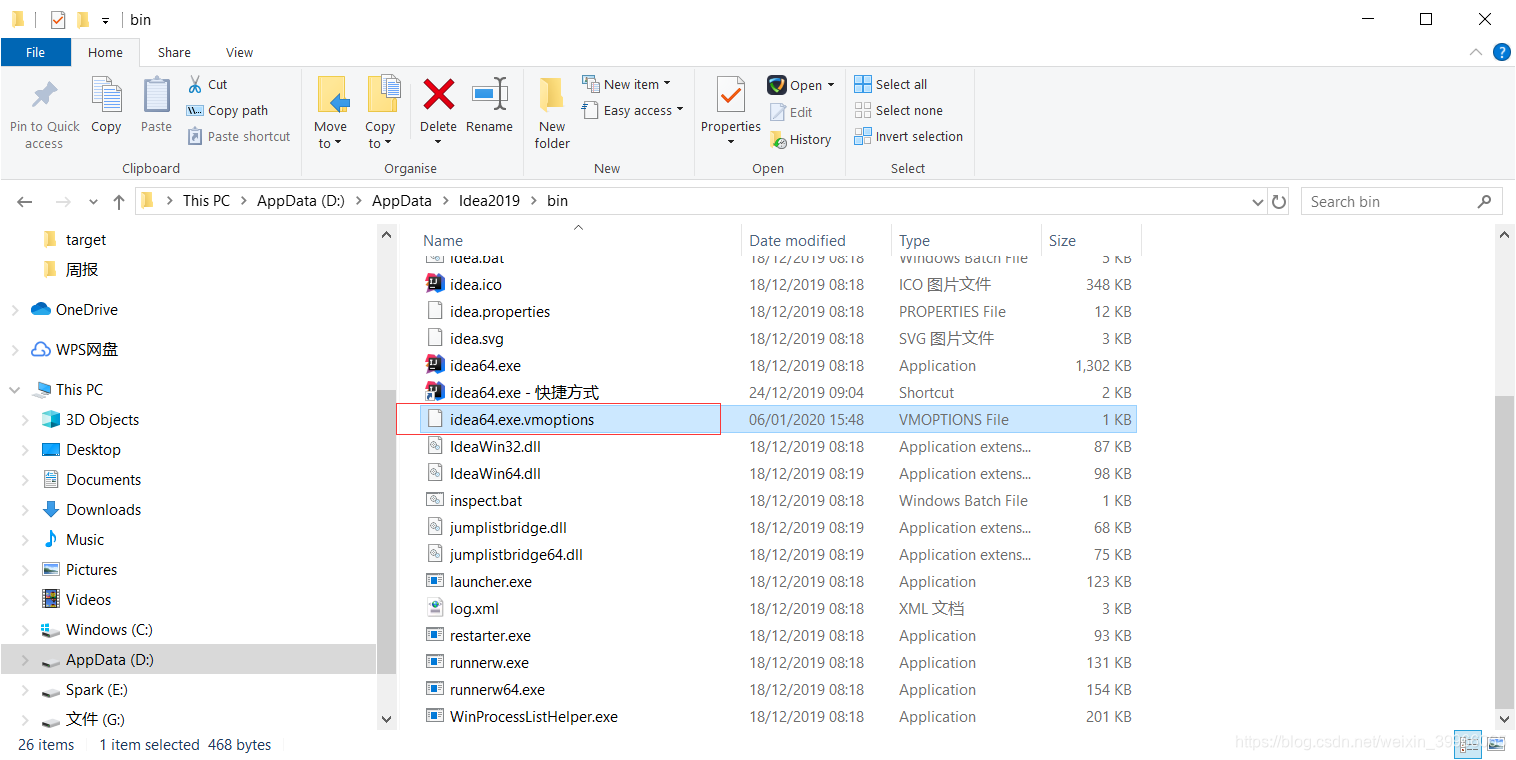Open Properties for the selected item
Screen dimensions: 1516x760
click(x=729, y=110)
